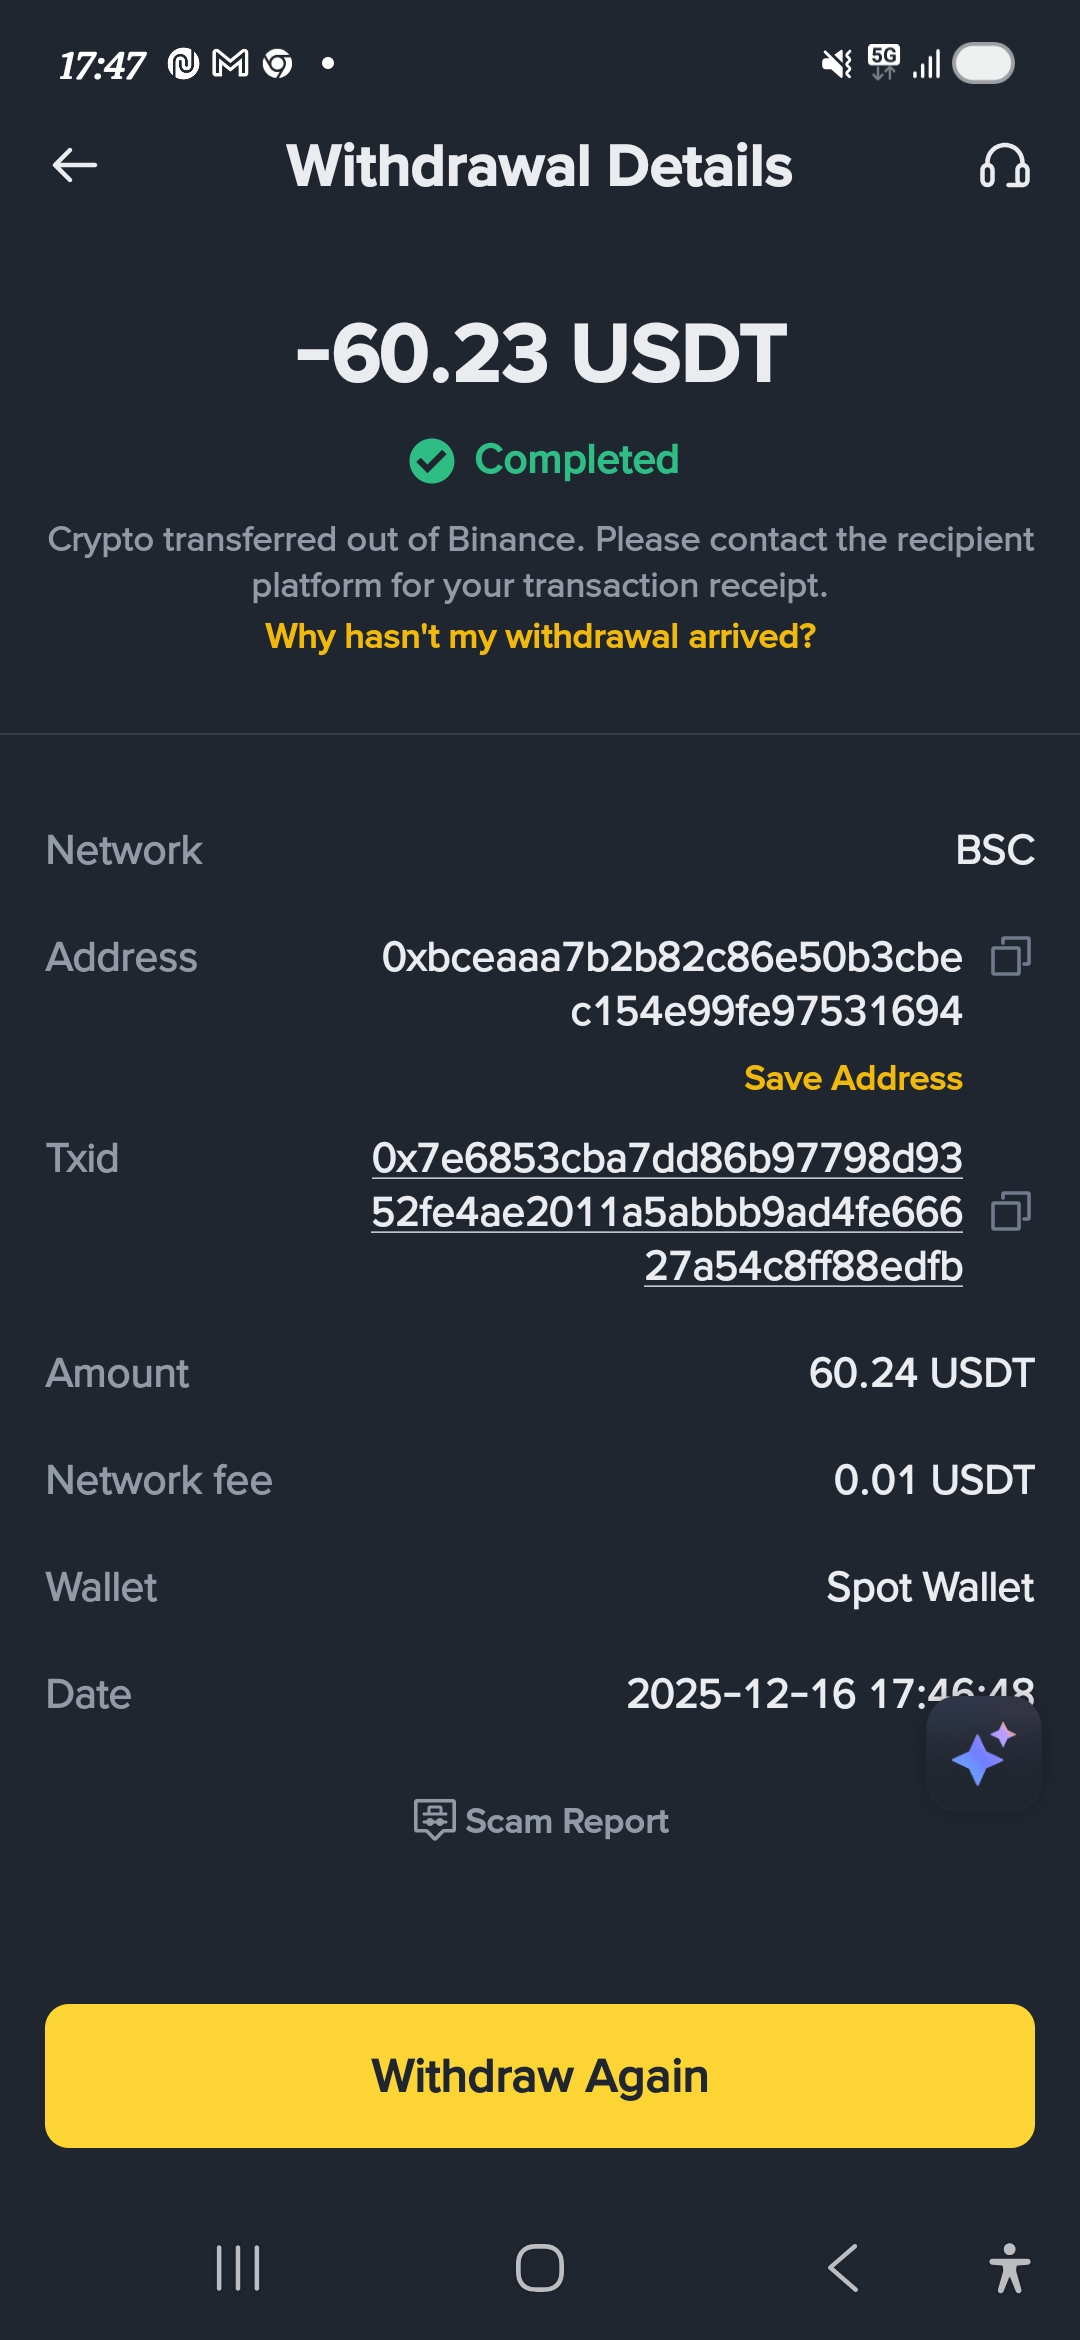Tap Android system back chevron
The image size is (1080, 2340).
pos(843,2268)
